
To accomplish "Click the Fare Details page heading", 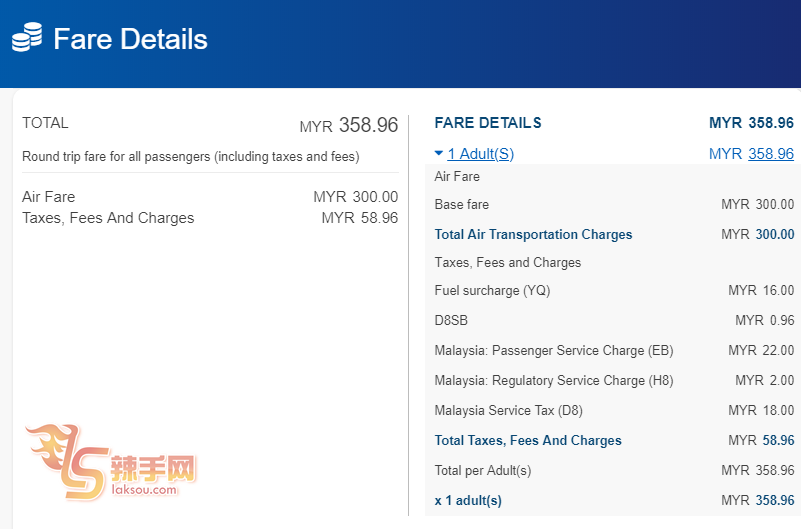I will (x=130, y=39).
